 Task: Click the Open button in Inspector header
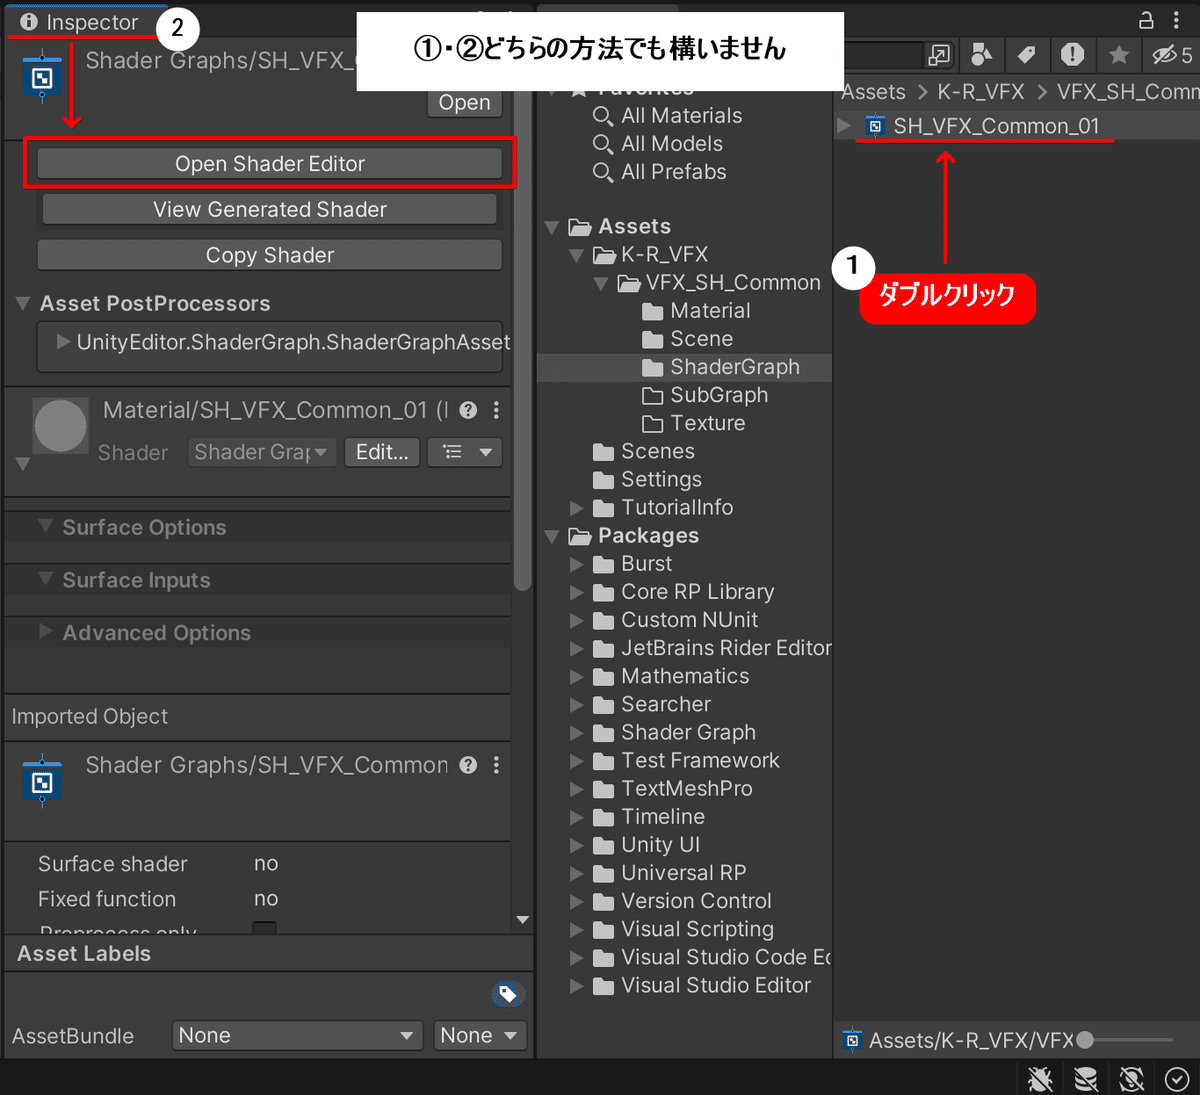465,102
